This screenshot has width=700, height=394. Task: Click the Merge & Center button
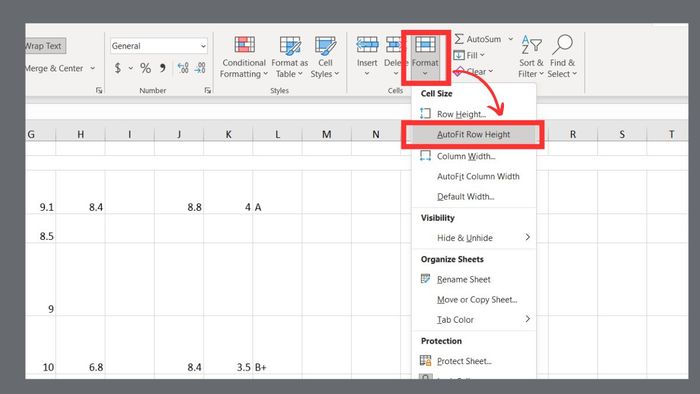54,68
